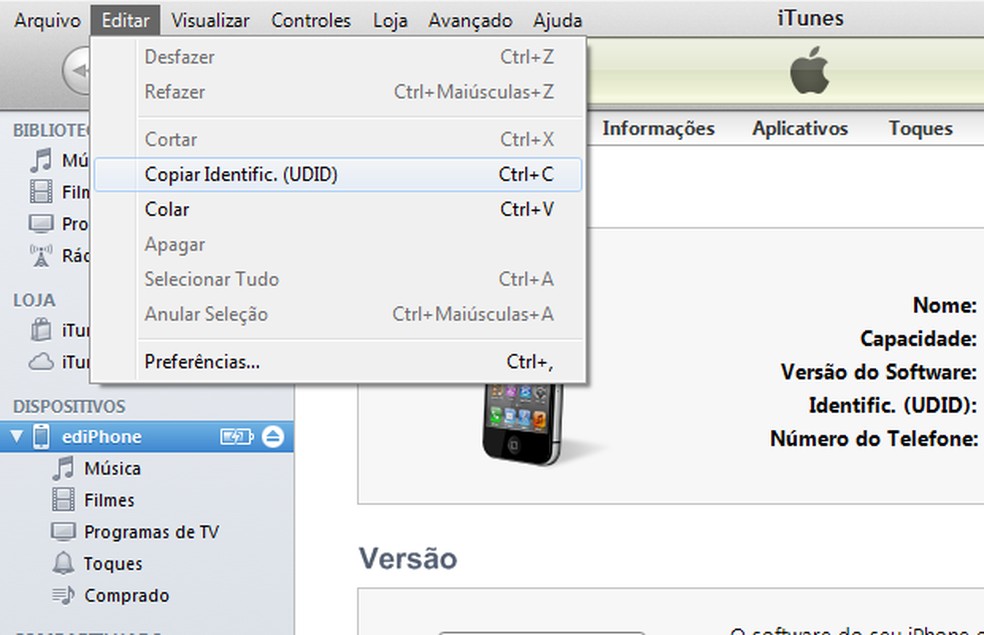Click the LOJA sidebar header

pos(34,300)
